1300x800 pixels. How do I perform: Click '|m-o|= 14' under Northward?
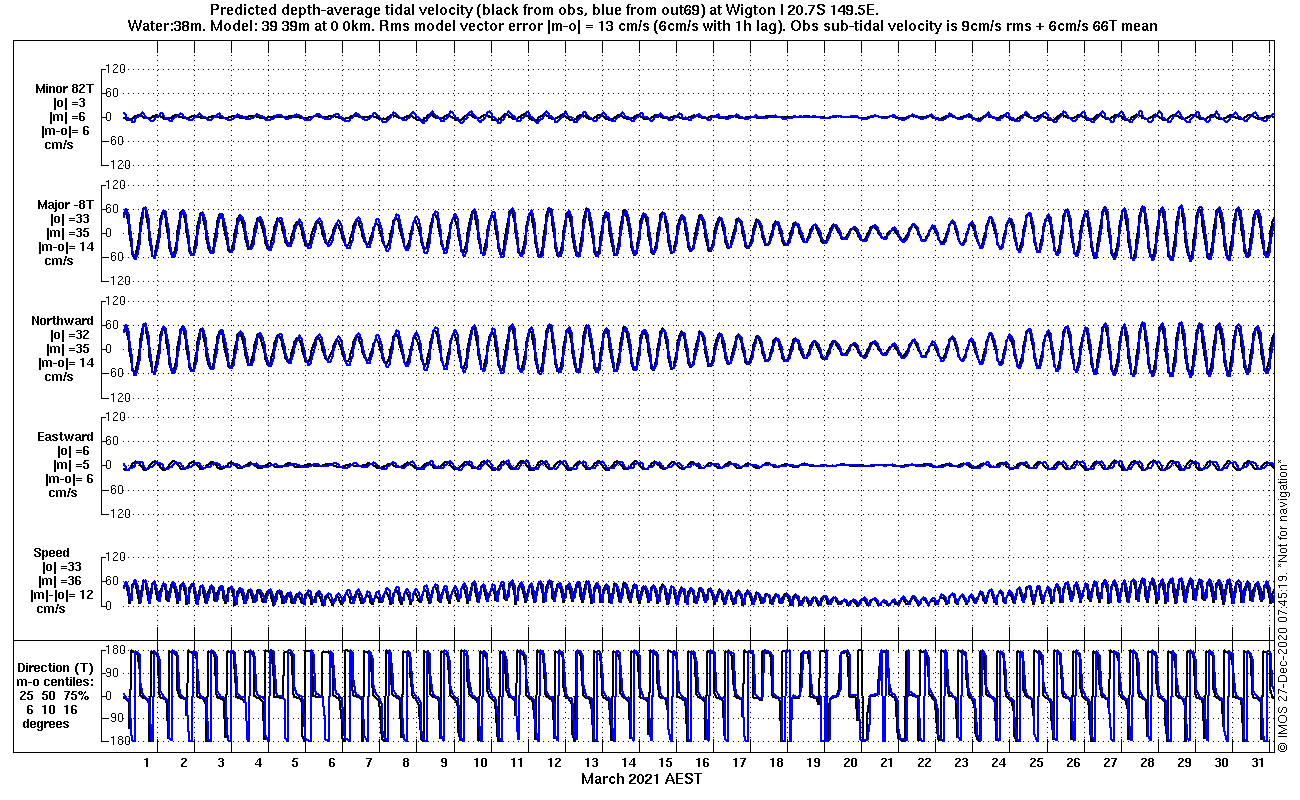click(x=66, y=363)
